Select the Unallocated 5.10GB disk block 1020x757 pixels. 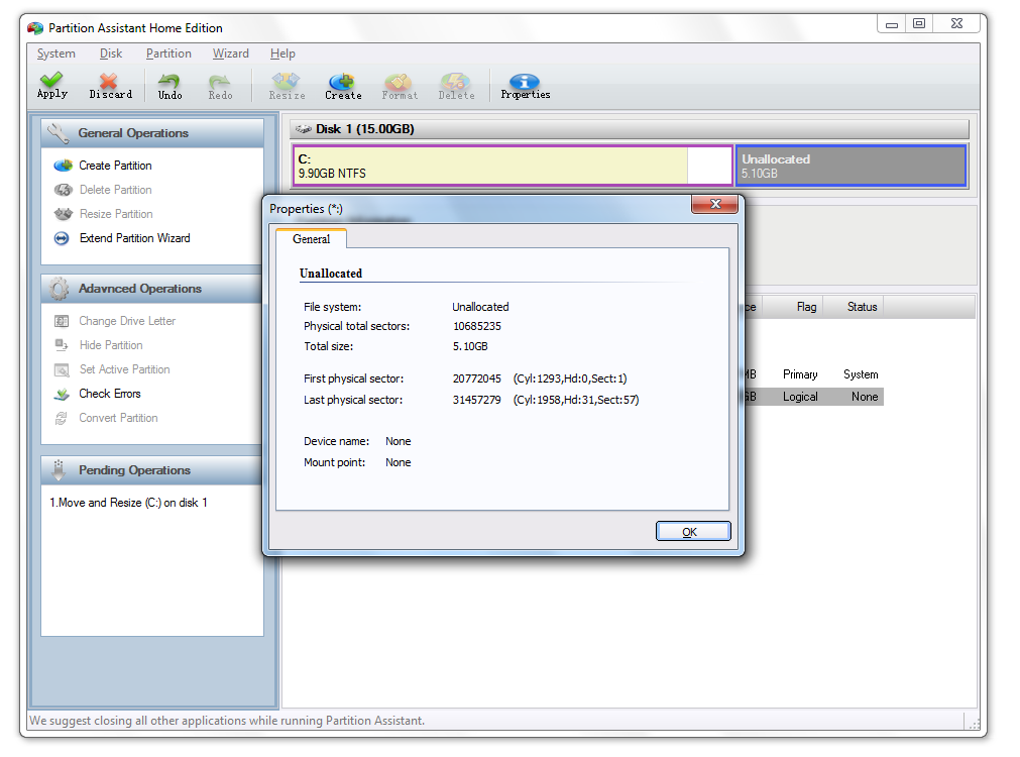tap(851, 166)
